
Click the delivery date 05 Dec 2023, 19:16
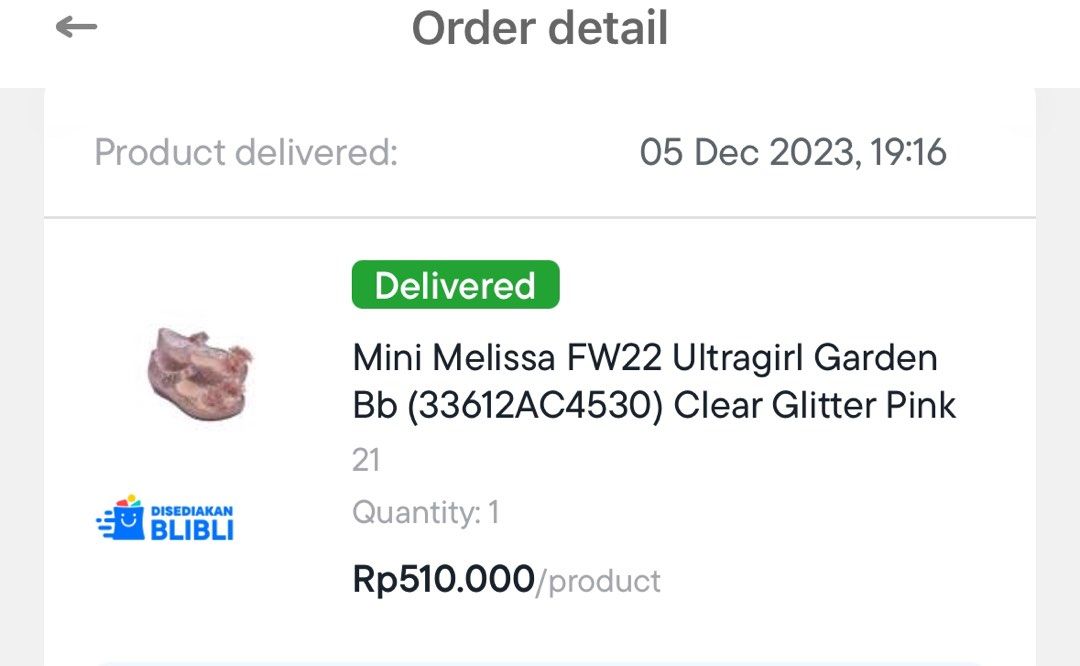pos(793,152)
